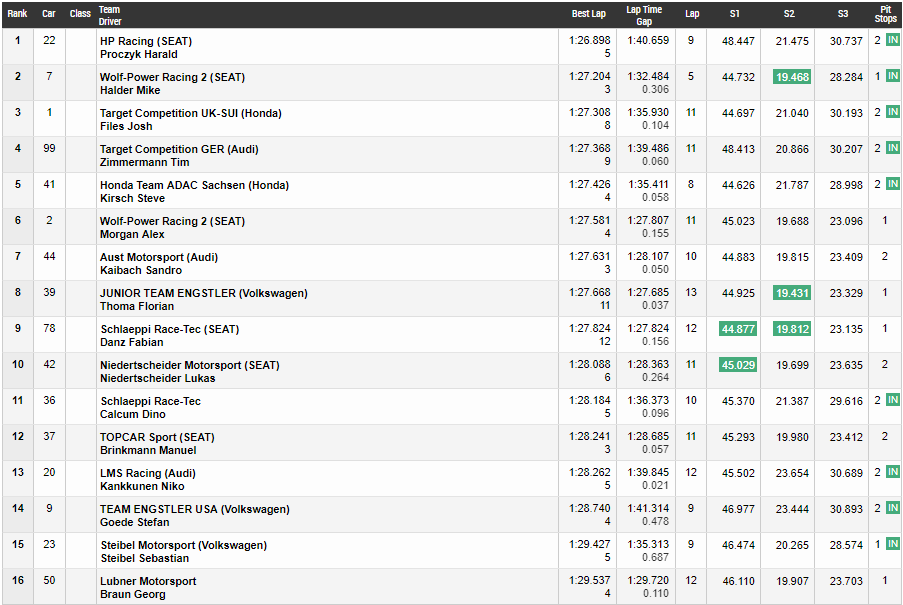
Task: Click the green highlighted 19.431 S2 time
Action: (x=792, y=293)
